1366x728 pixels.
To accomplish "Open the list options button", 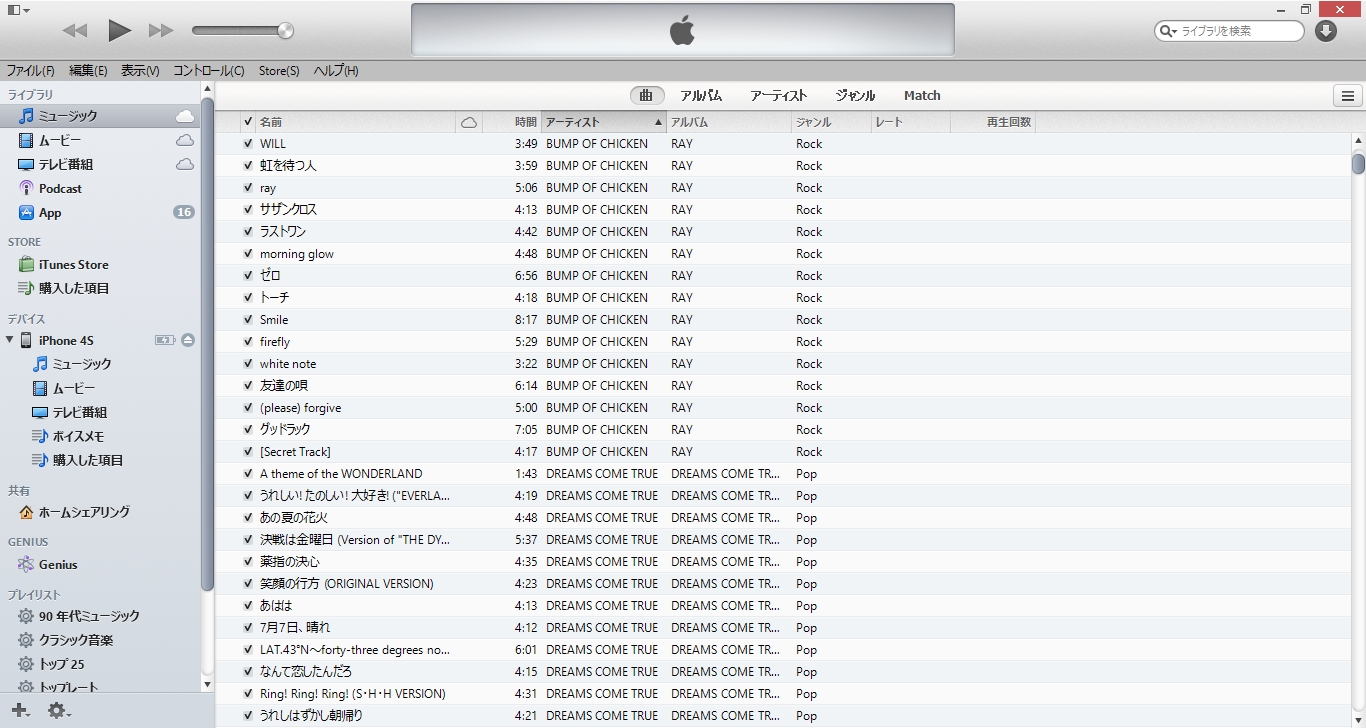I will (x=1348, y=96).
